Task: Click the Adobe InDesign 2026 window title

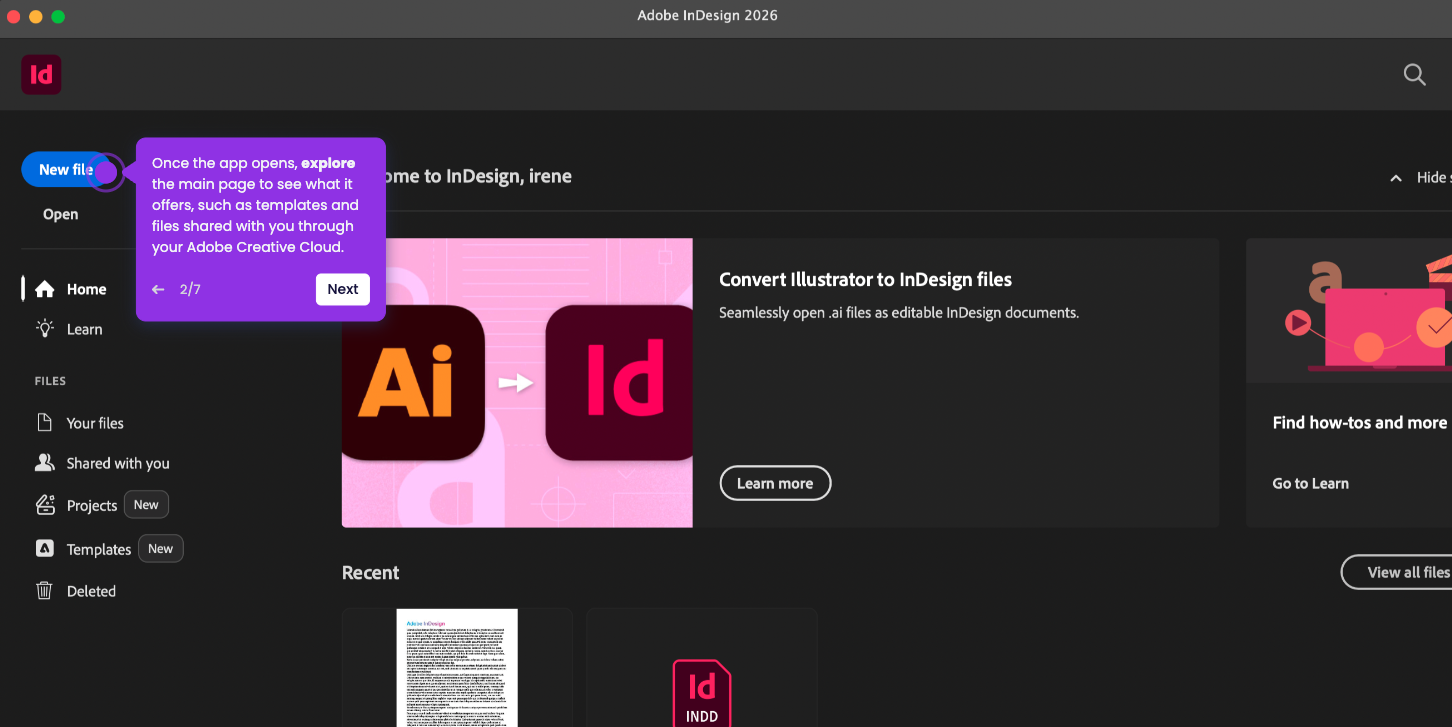Action: [x=707, y=15]
